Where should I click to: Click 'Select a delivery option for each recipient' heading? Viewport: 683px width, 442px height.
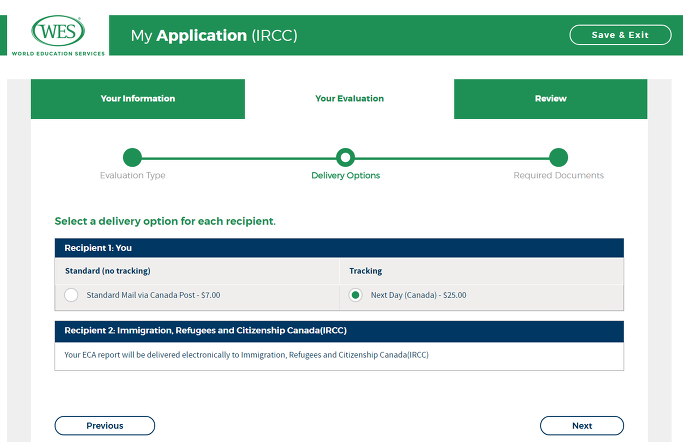coord(165,221)
